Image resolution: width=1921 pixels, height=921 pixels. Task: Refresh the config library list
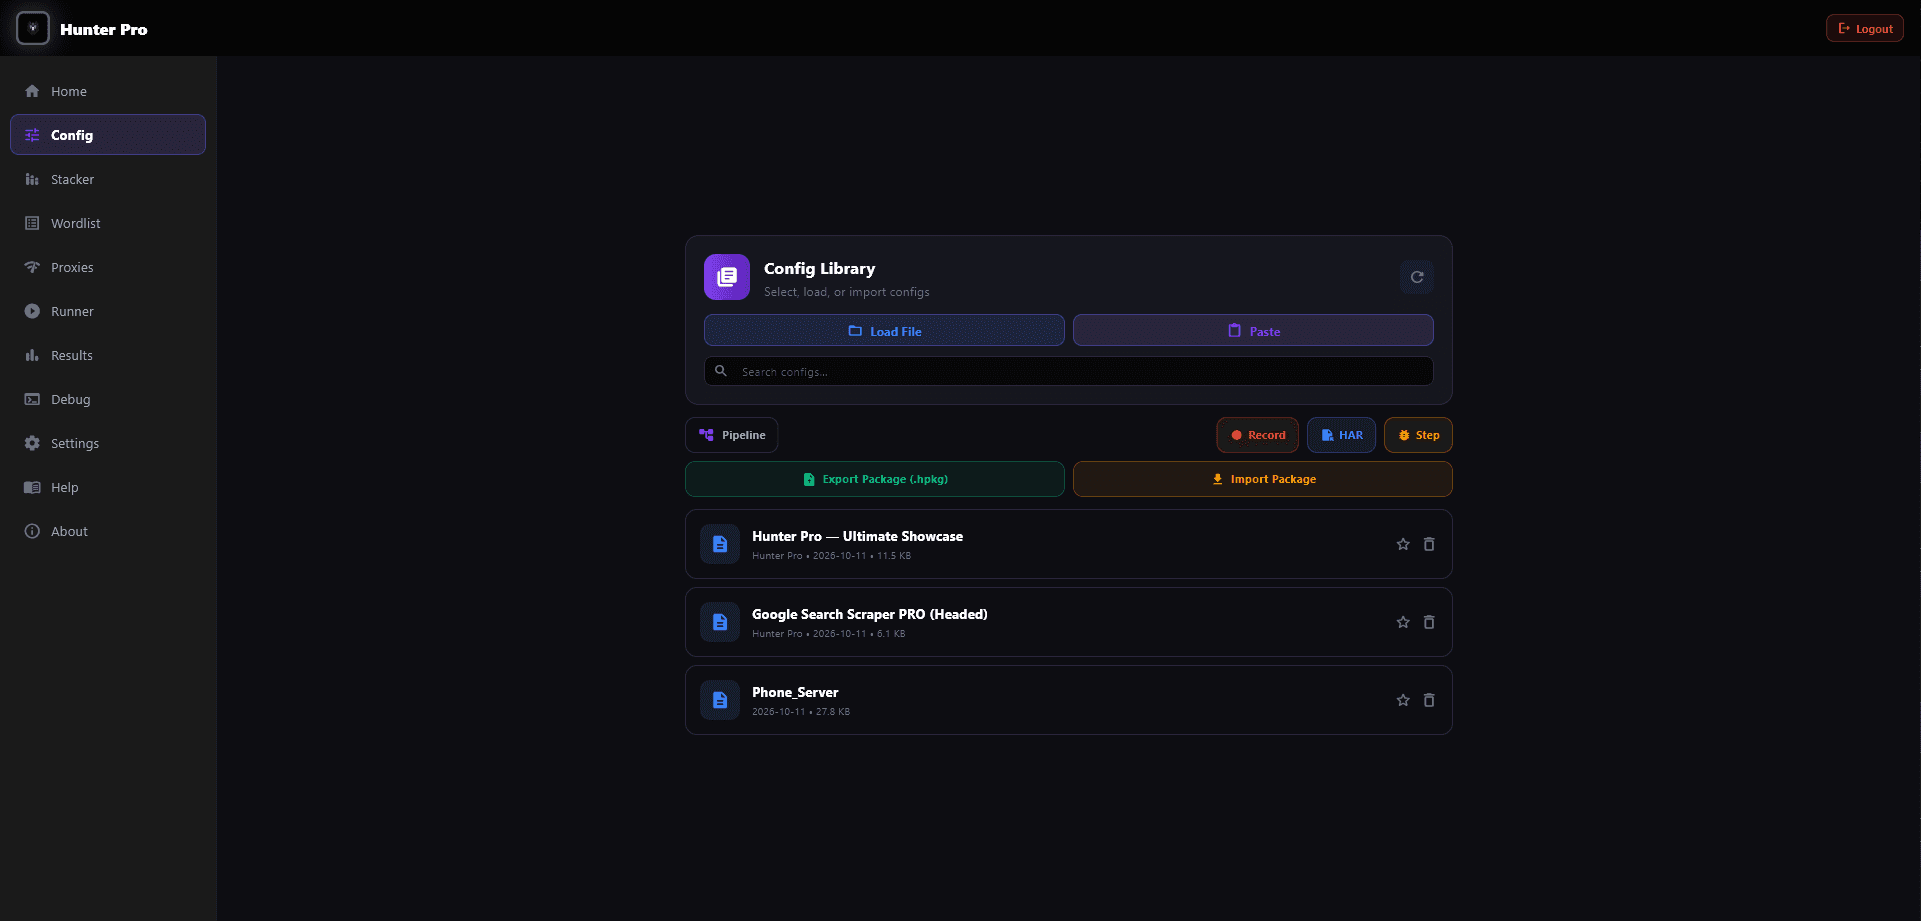pos(1417,277)
